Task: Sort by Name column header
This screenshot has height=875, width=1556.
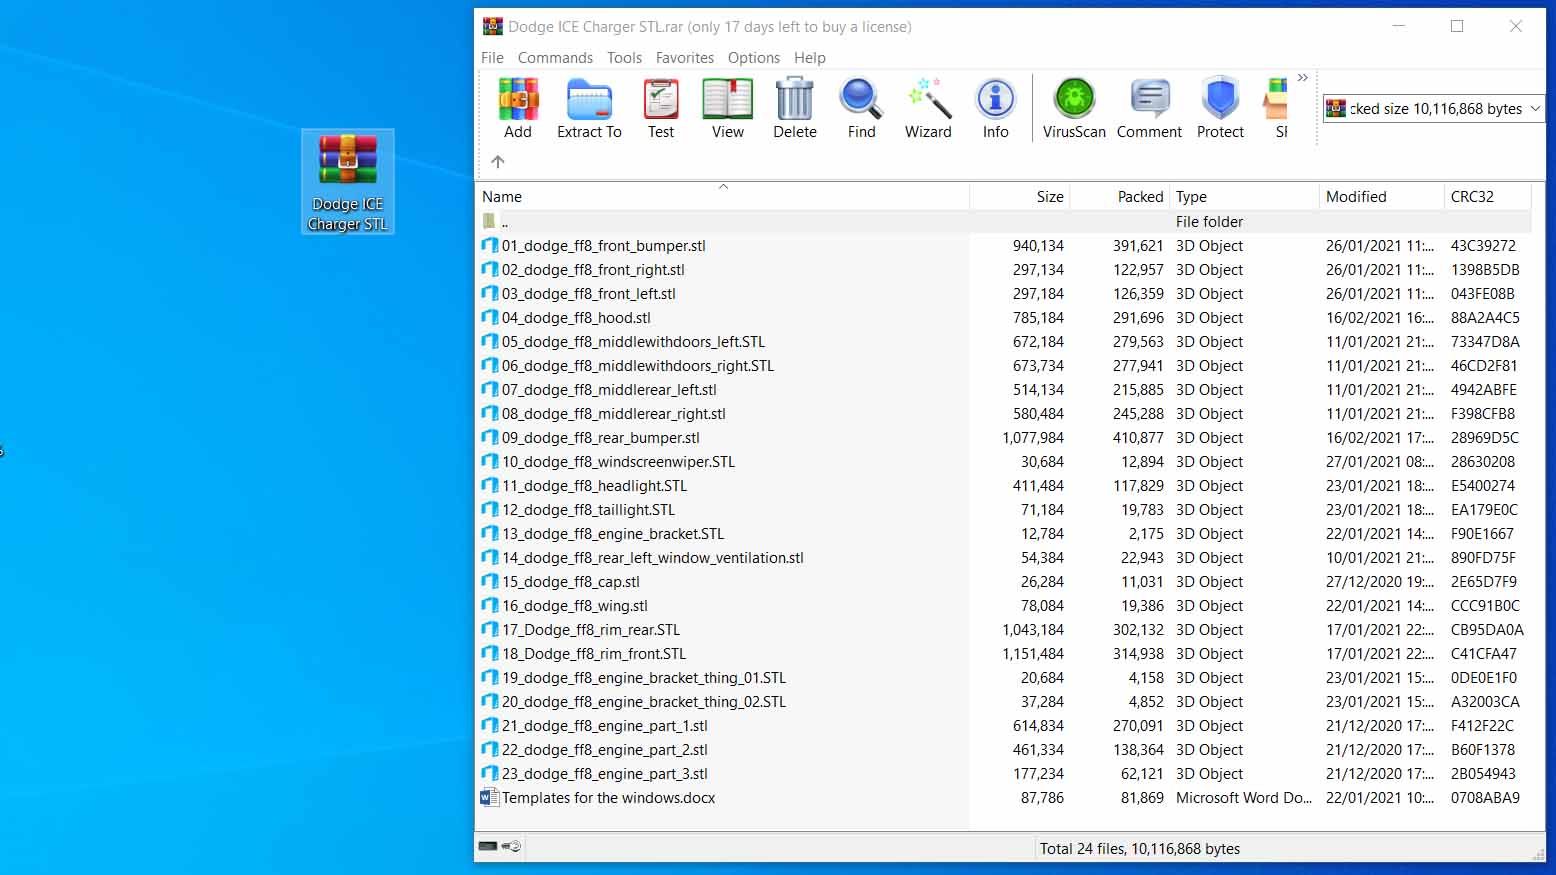Action: (x=722, y=197)
